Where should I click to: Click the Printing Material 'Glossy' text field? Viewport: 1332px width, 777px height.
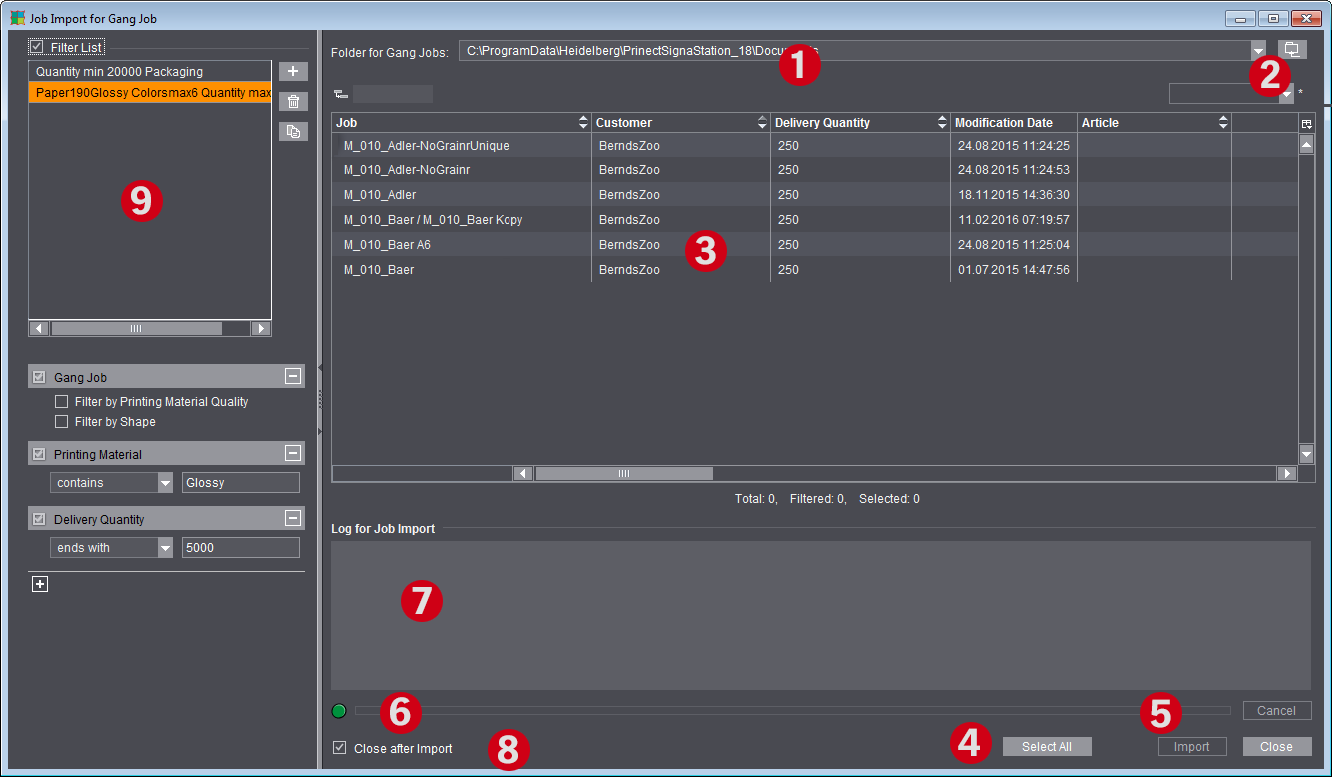click(241, 483)
